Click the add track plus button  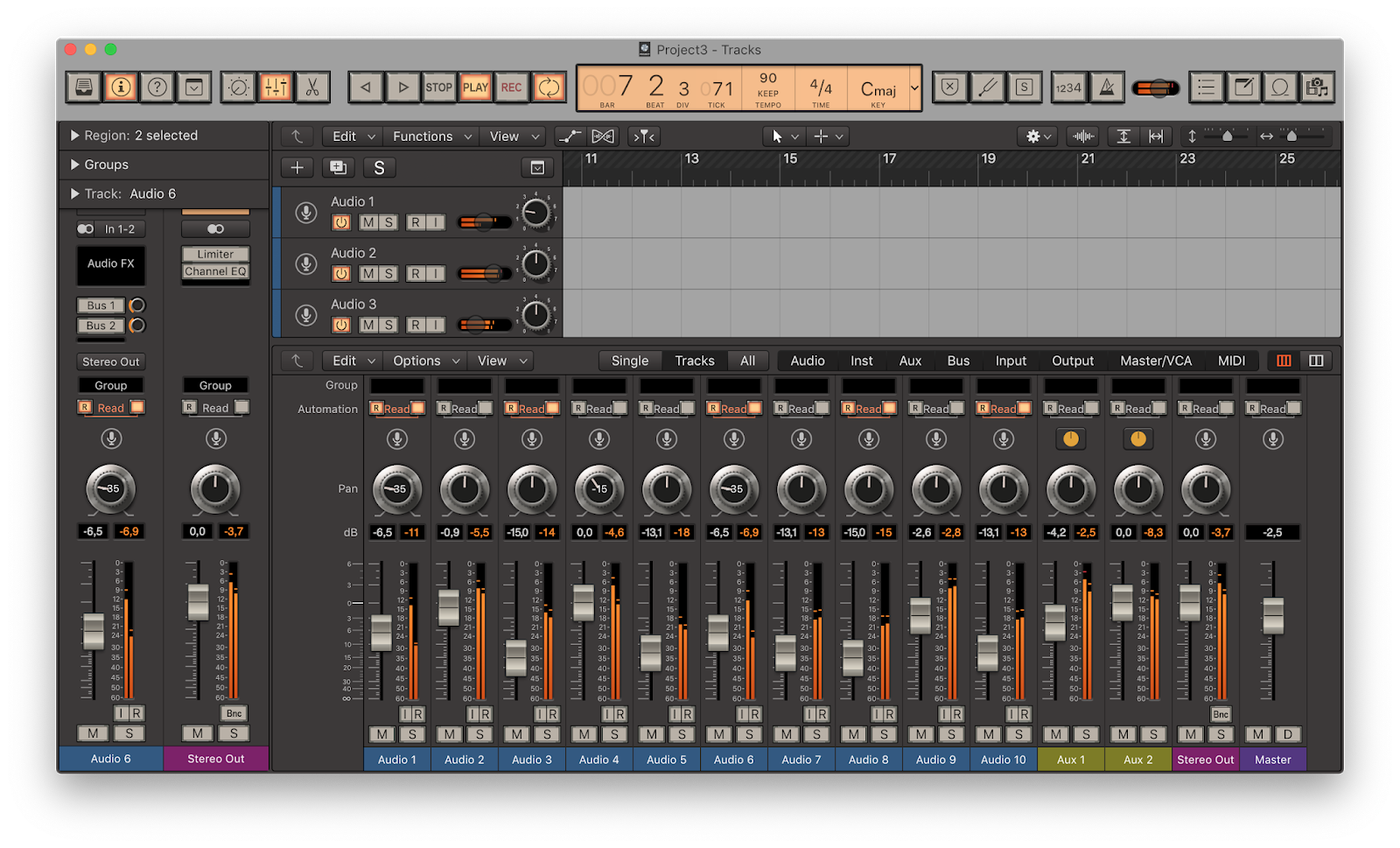297,168
